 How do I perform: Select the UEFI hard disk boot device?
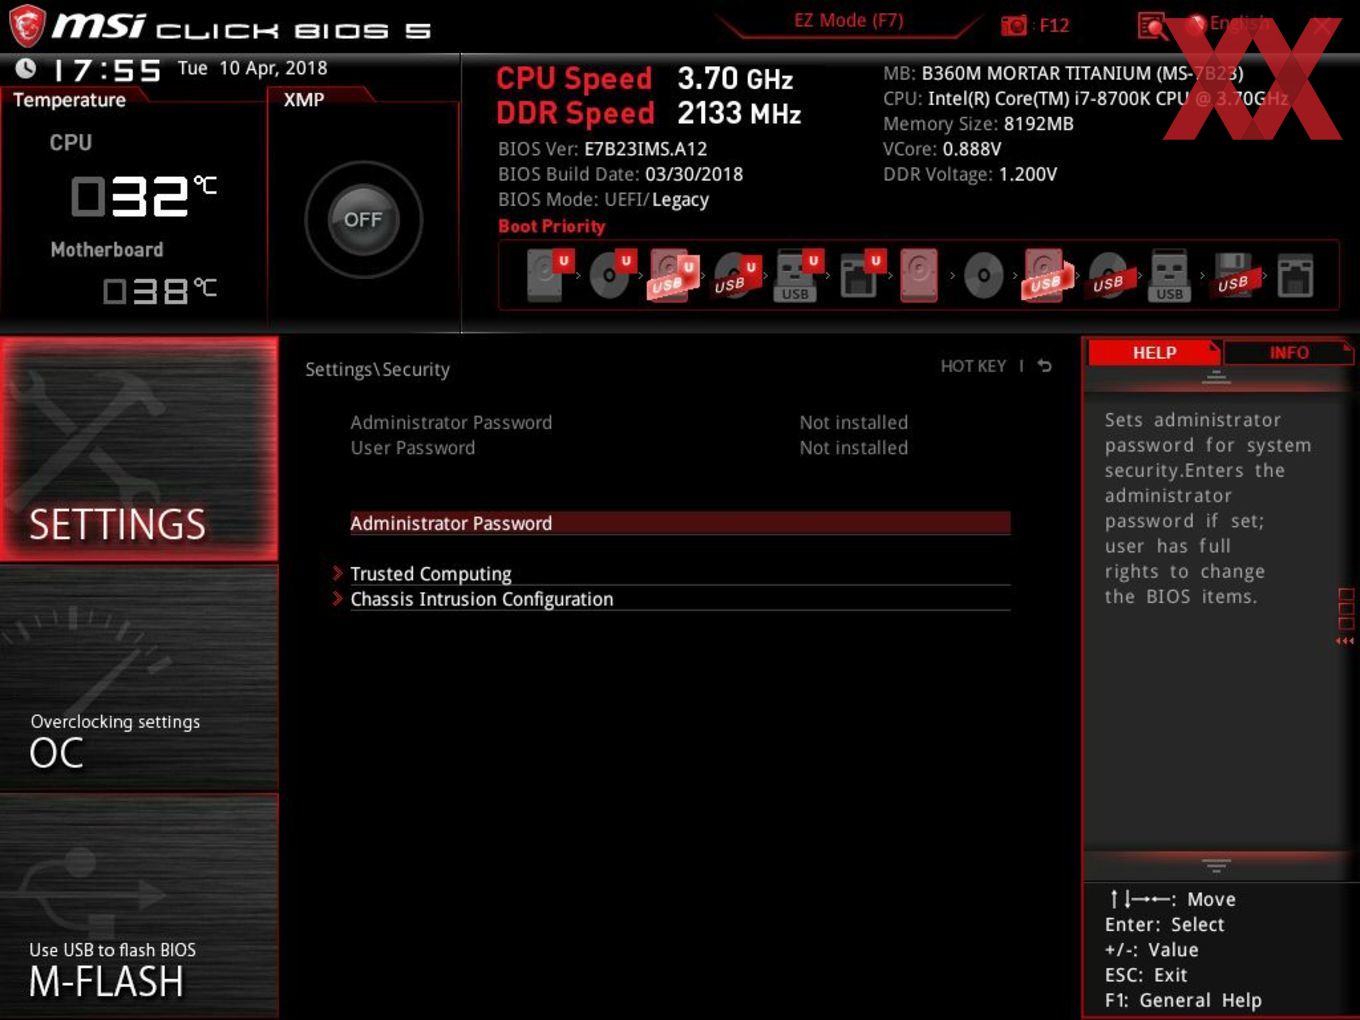547,275
